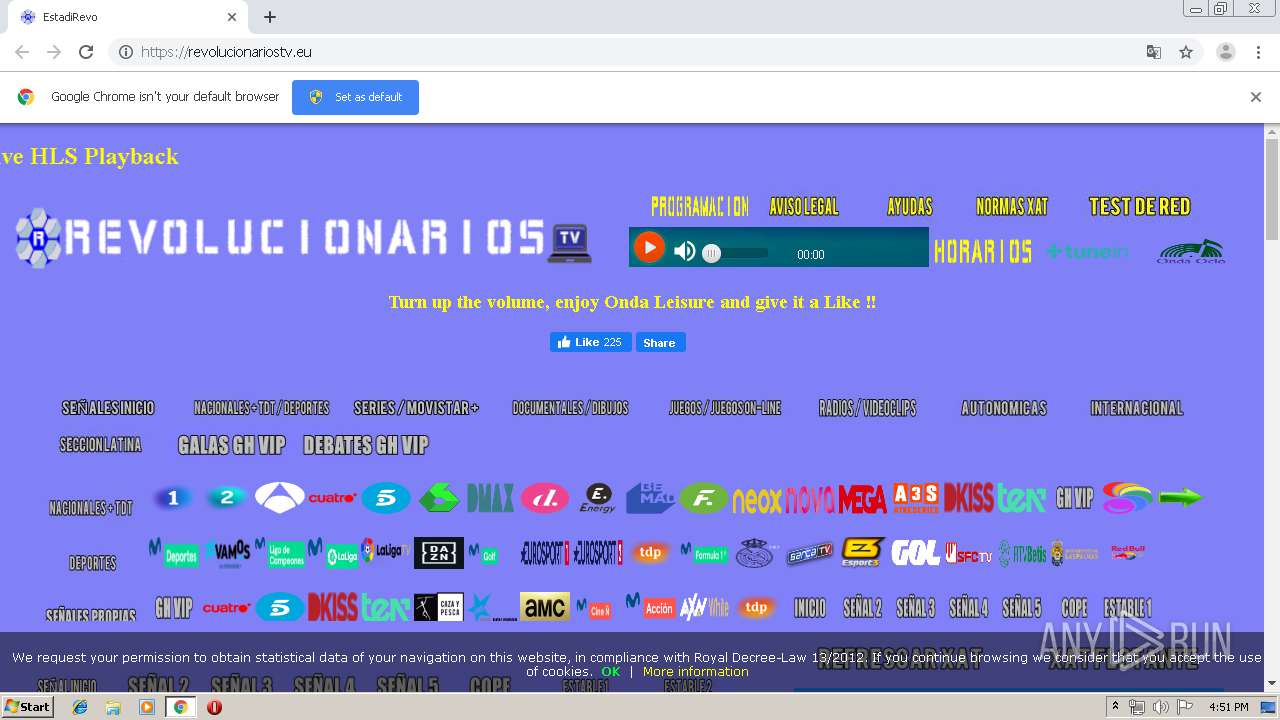Click Set as default browser button
Viewport: 1280px width, 720px height.
pyautogui.click(x=355, y=97)
